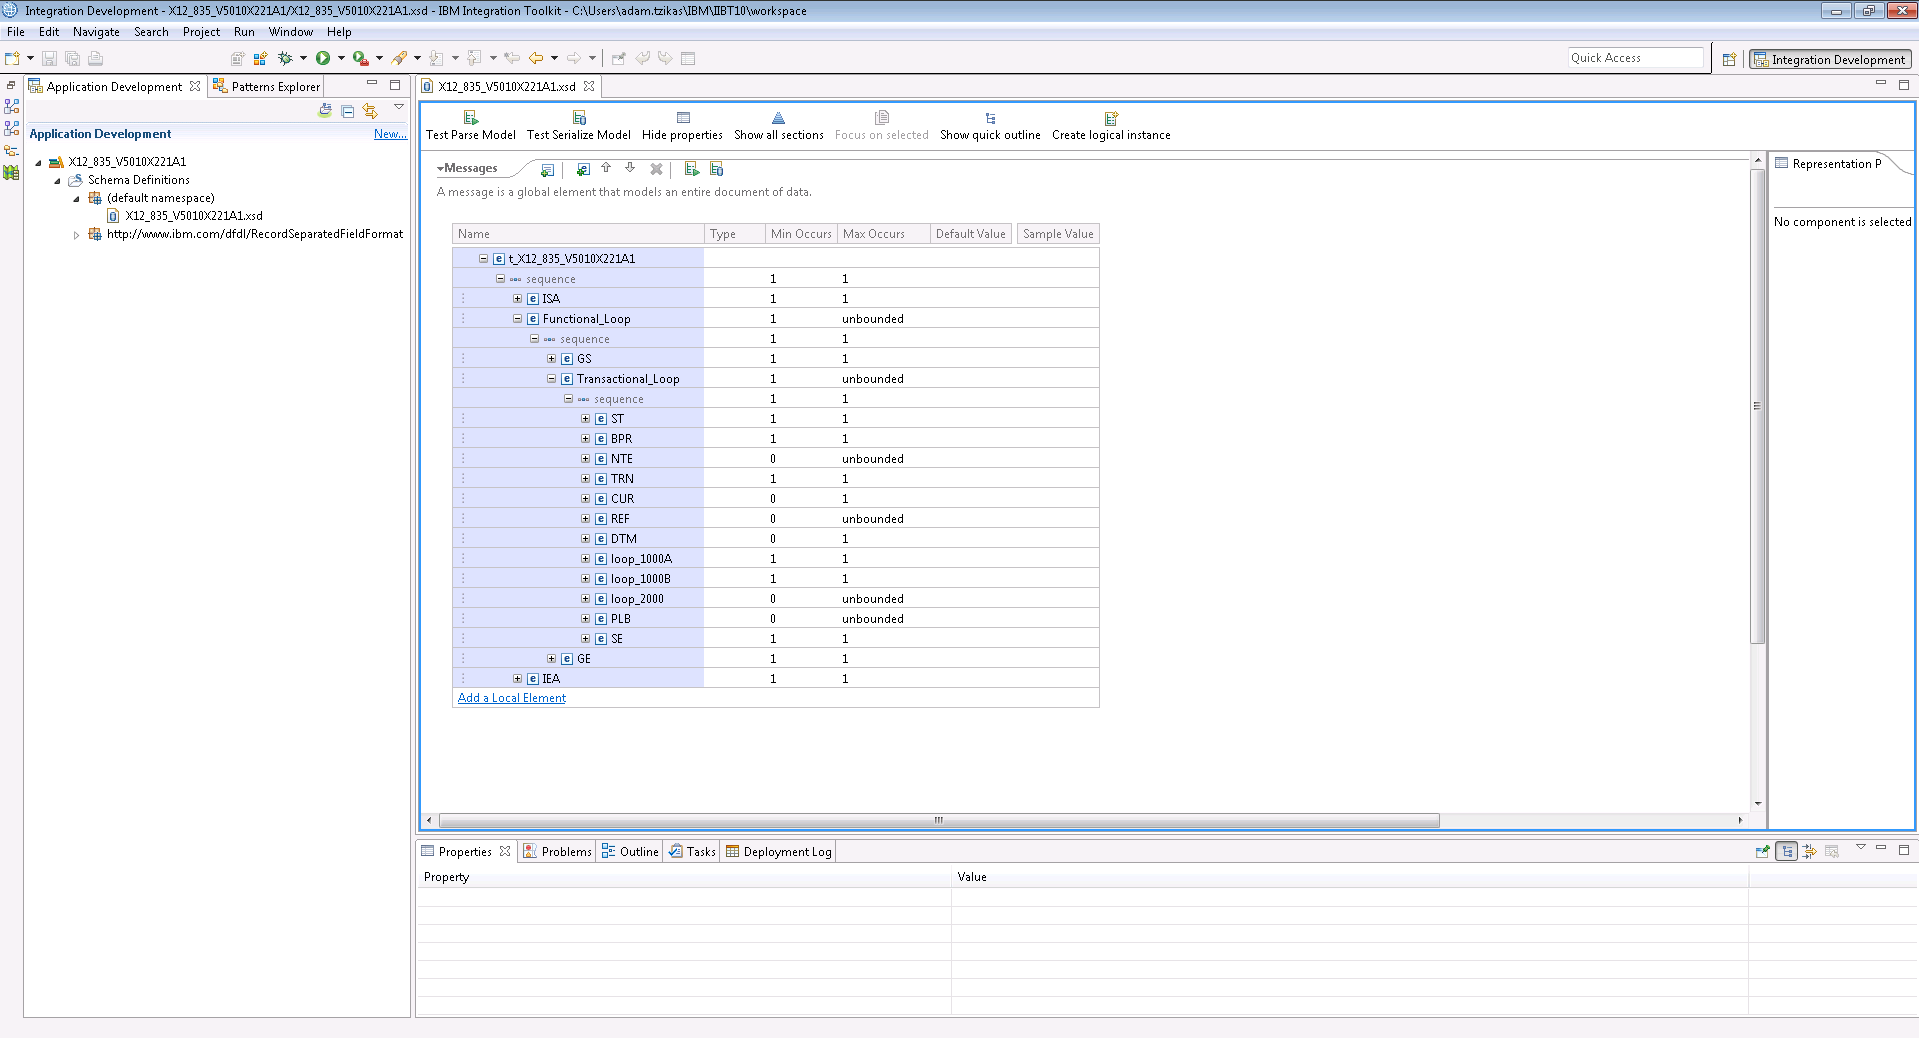Toggle Show Categories in Properties view
This screenshot has height=1038, width=1919.
1787,851
